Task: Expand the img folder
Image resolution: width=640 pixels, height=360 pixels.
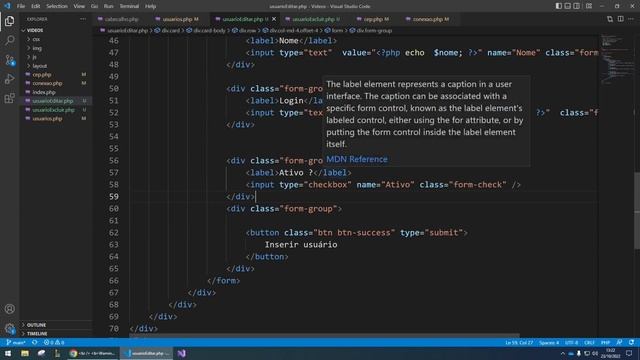Action: tap(37, 48)
